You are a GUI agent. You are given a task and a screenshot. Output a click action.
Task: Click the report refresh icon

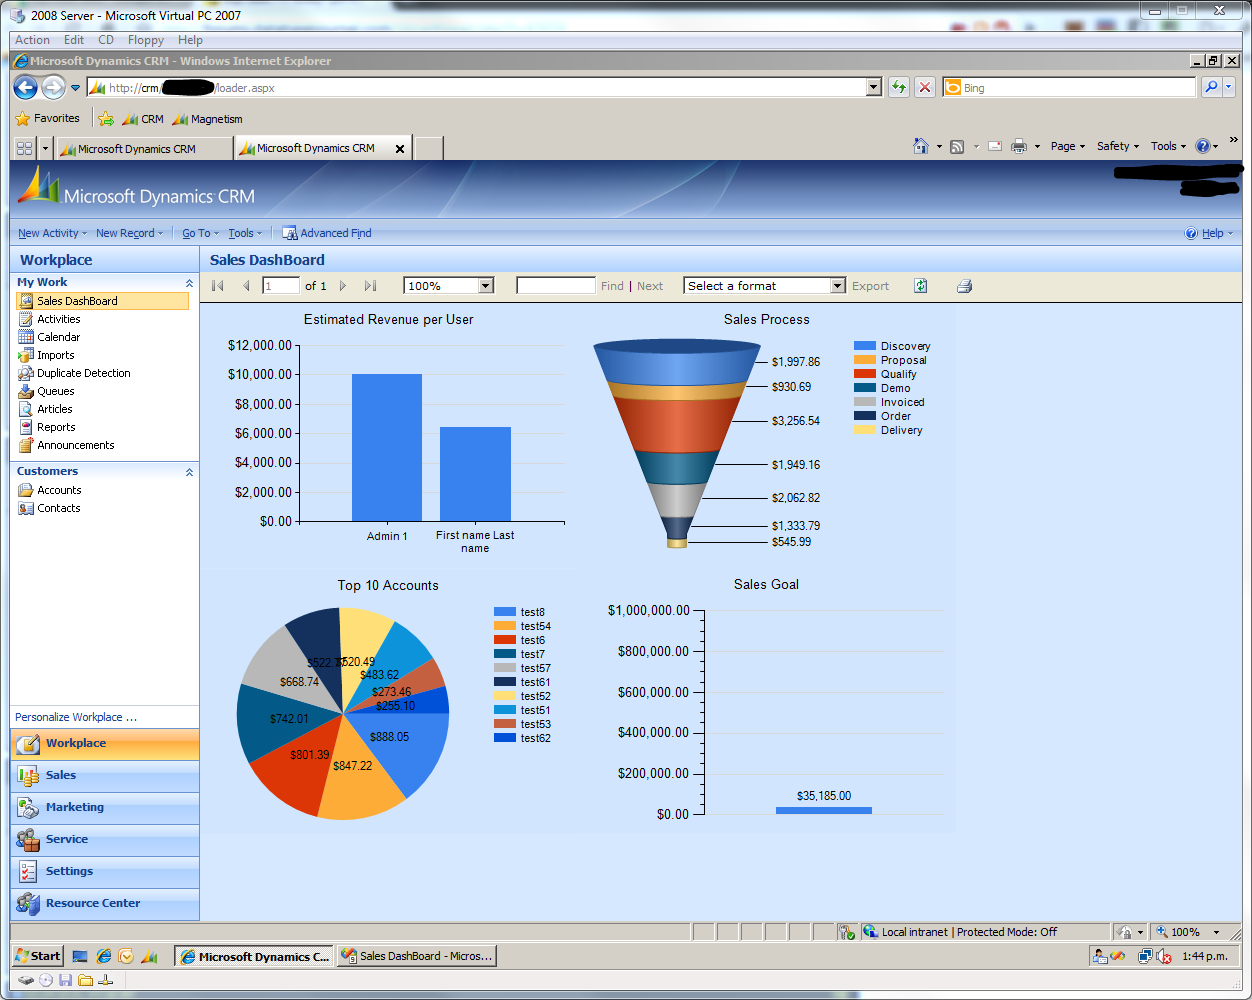tap(920, 286)
